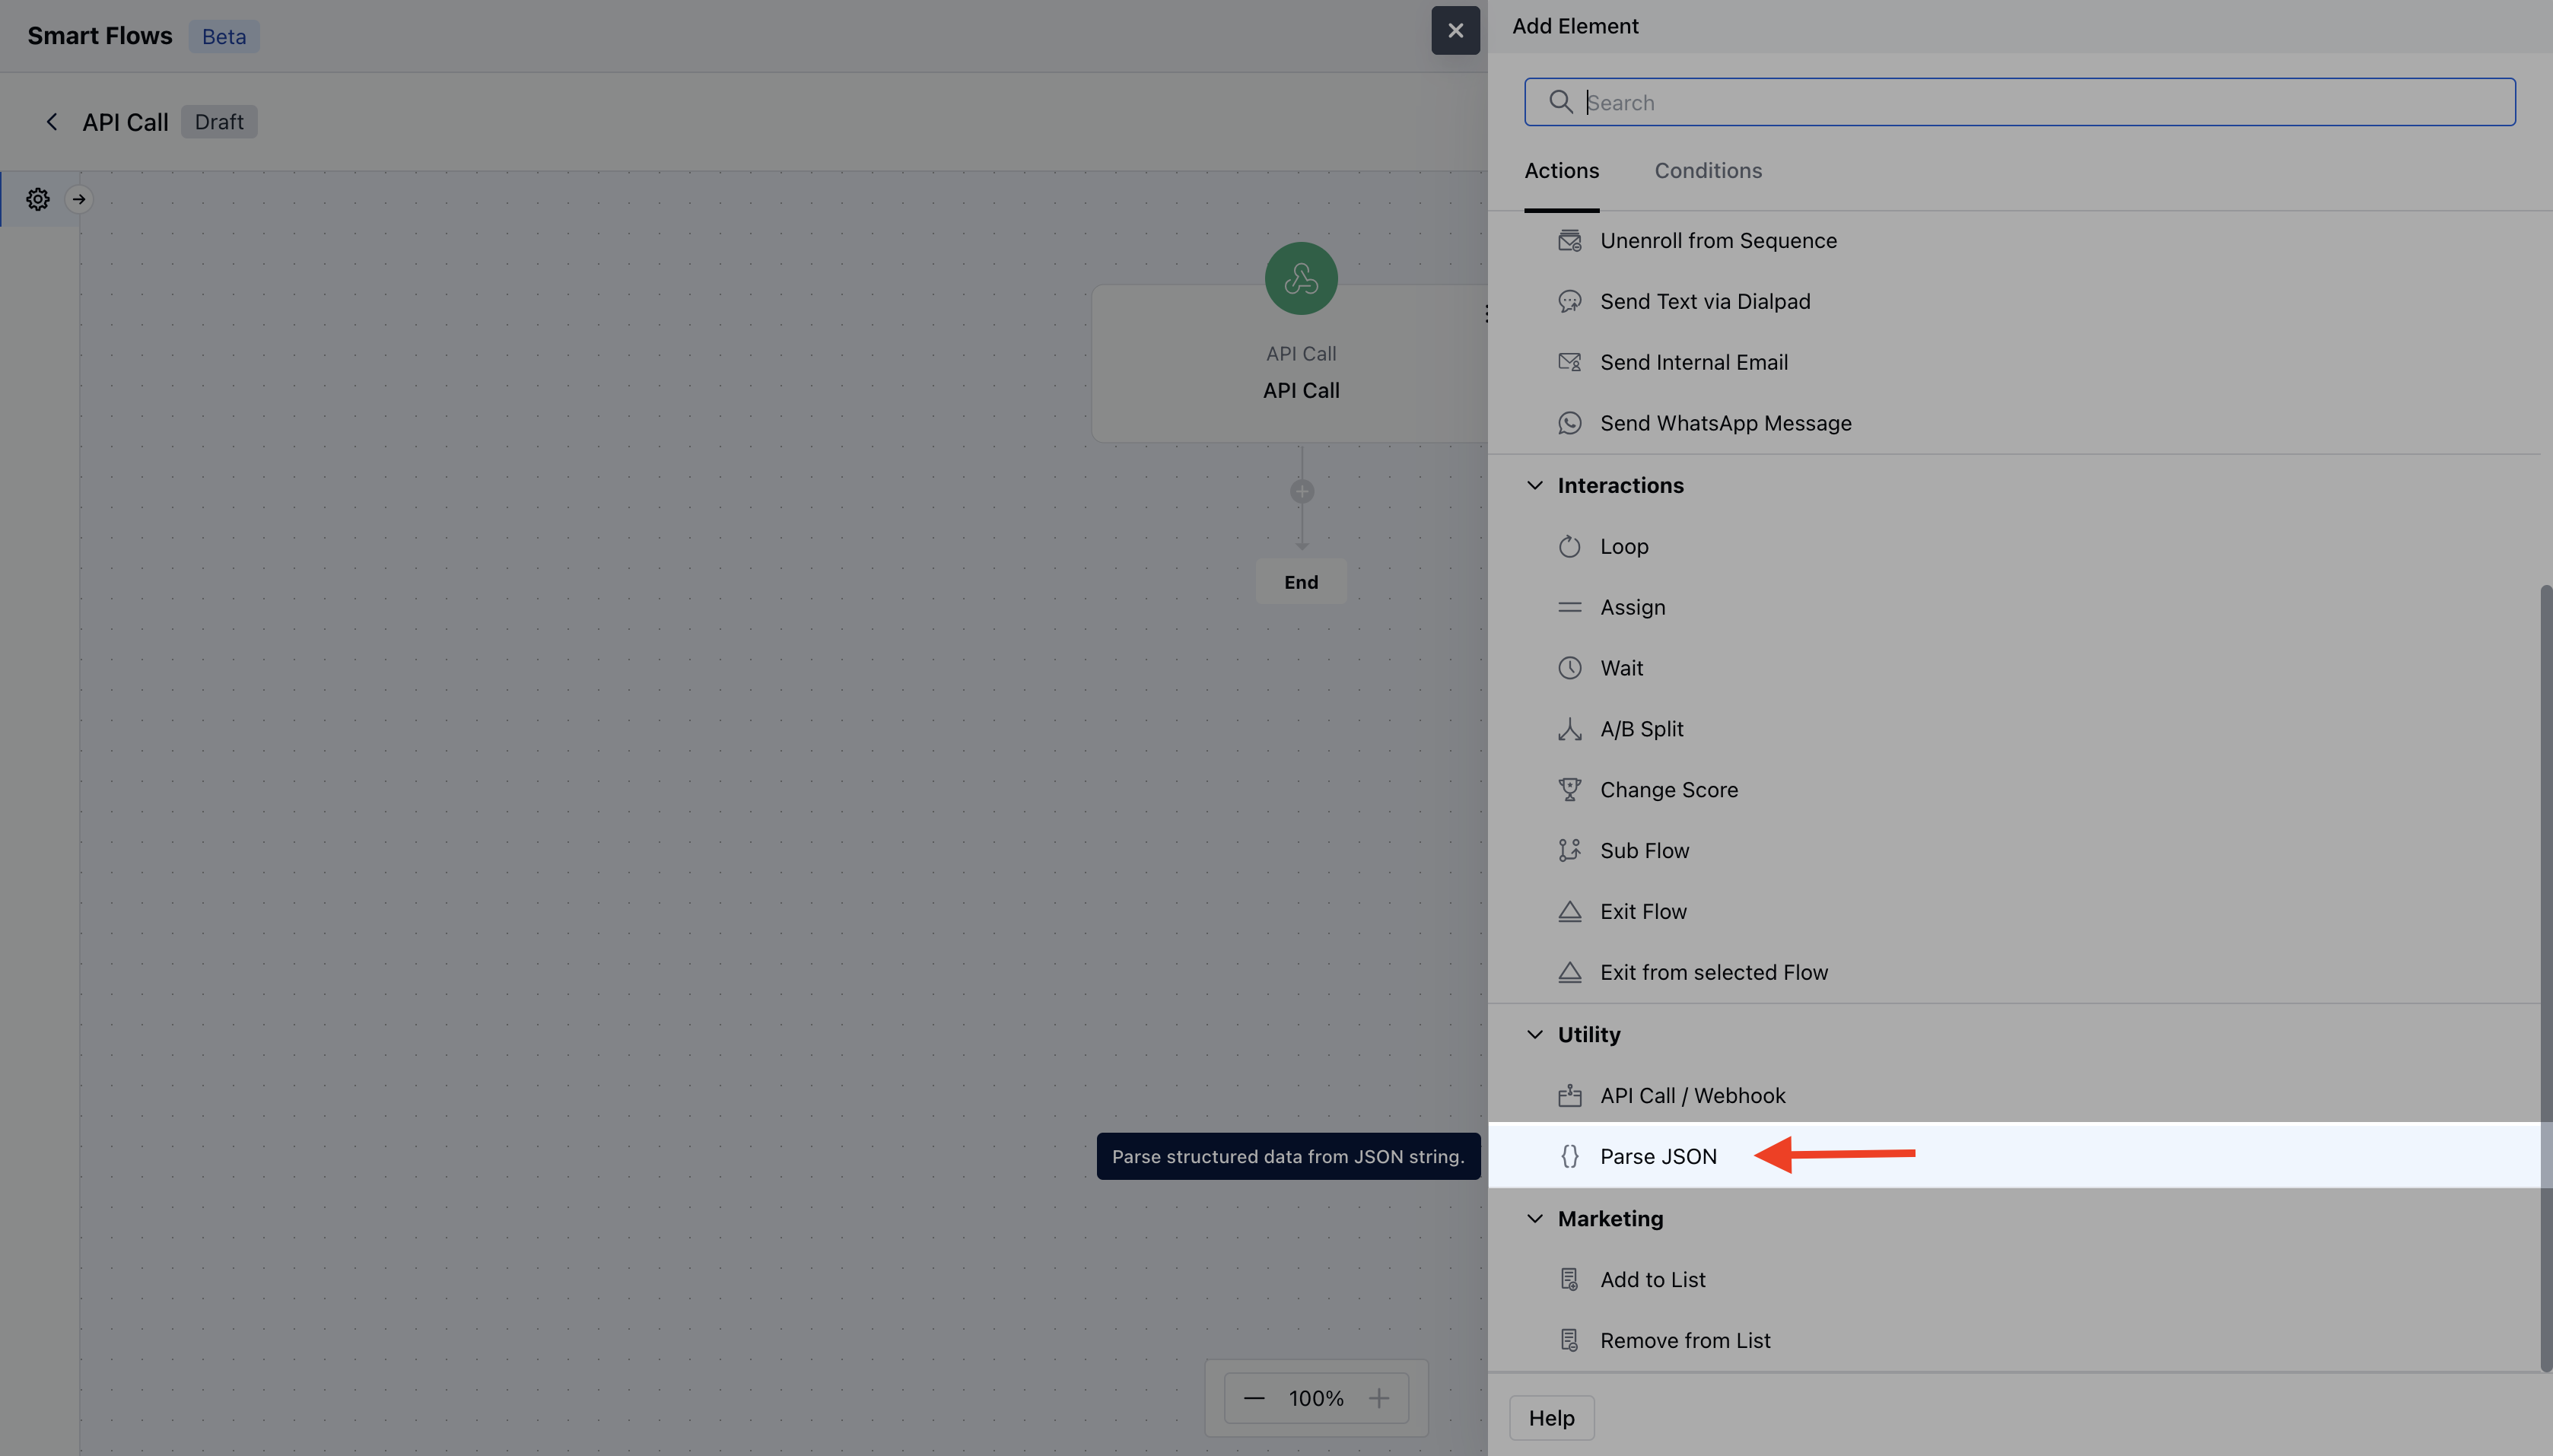2553x1456 pixels.
Task: Choose the A/B Split icon
Action: pos(1569,729)
